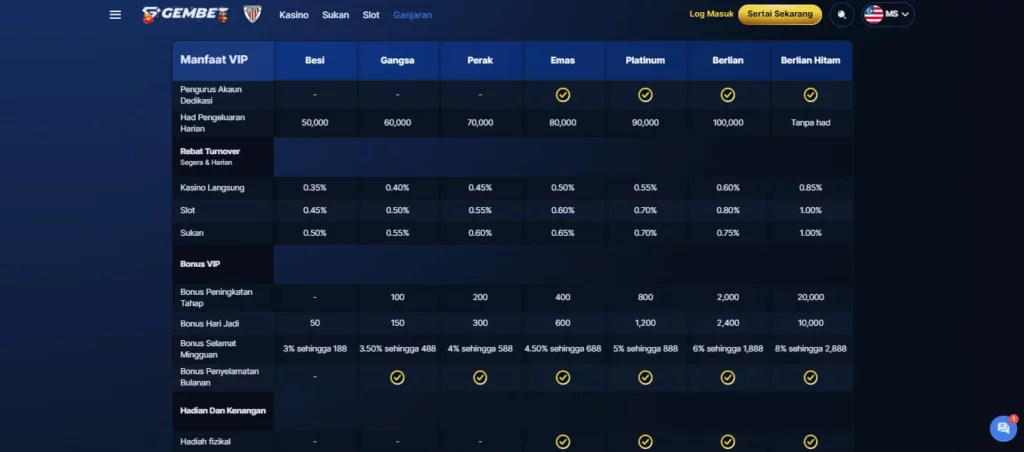Click the 5% sehingga 888 cell
This screenshot has width=1024, height=452.
pyautogui.click(x=645, y=349)
